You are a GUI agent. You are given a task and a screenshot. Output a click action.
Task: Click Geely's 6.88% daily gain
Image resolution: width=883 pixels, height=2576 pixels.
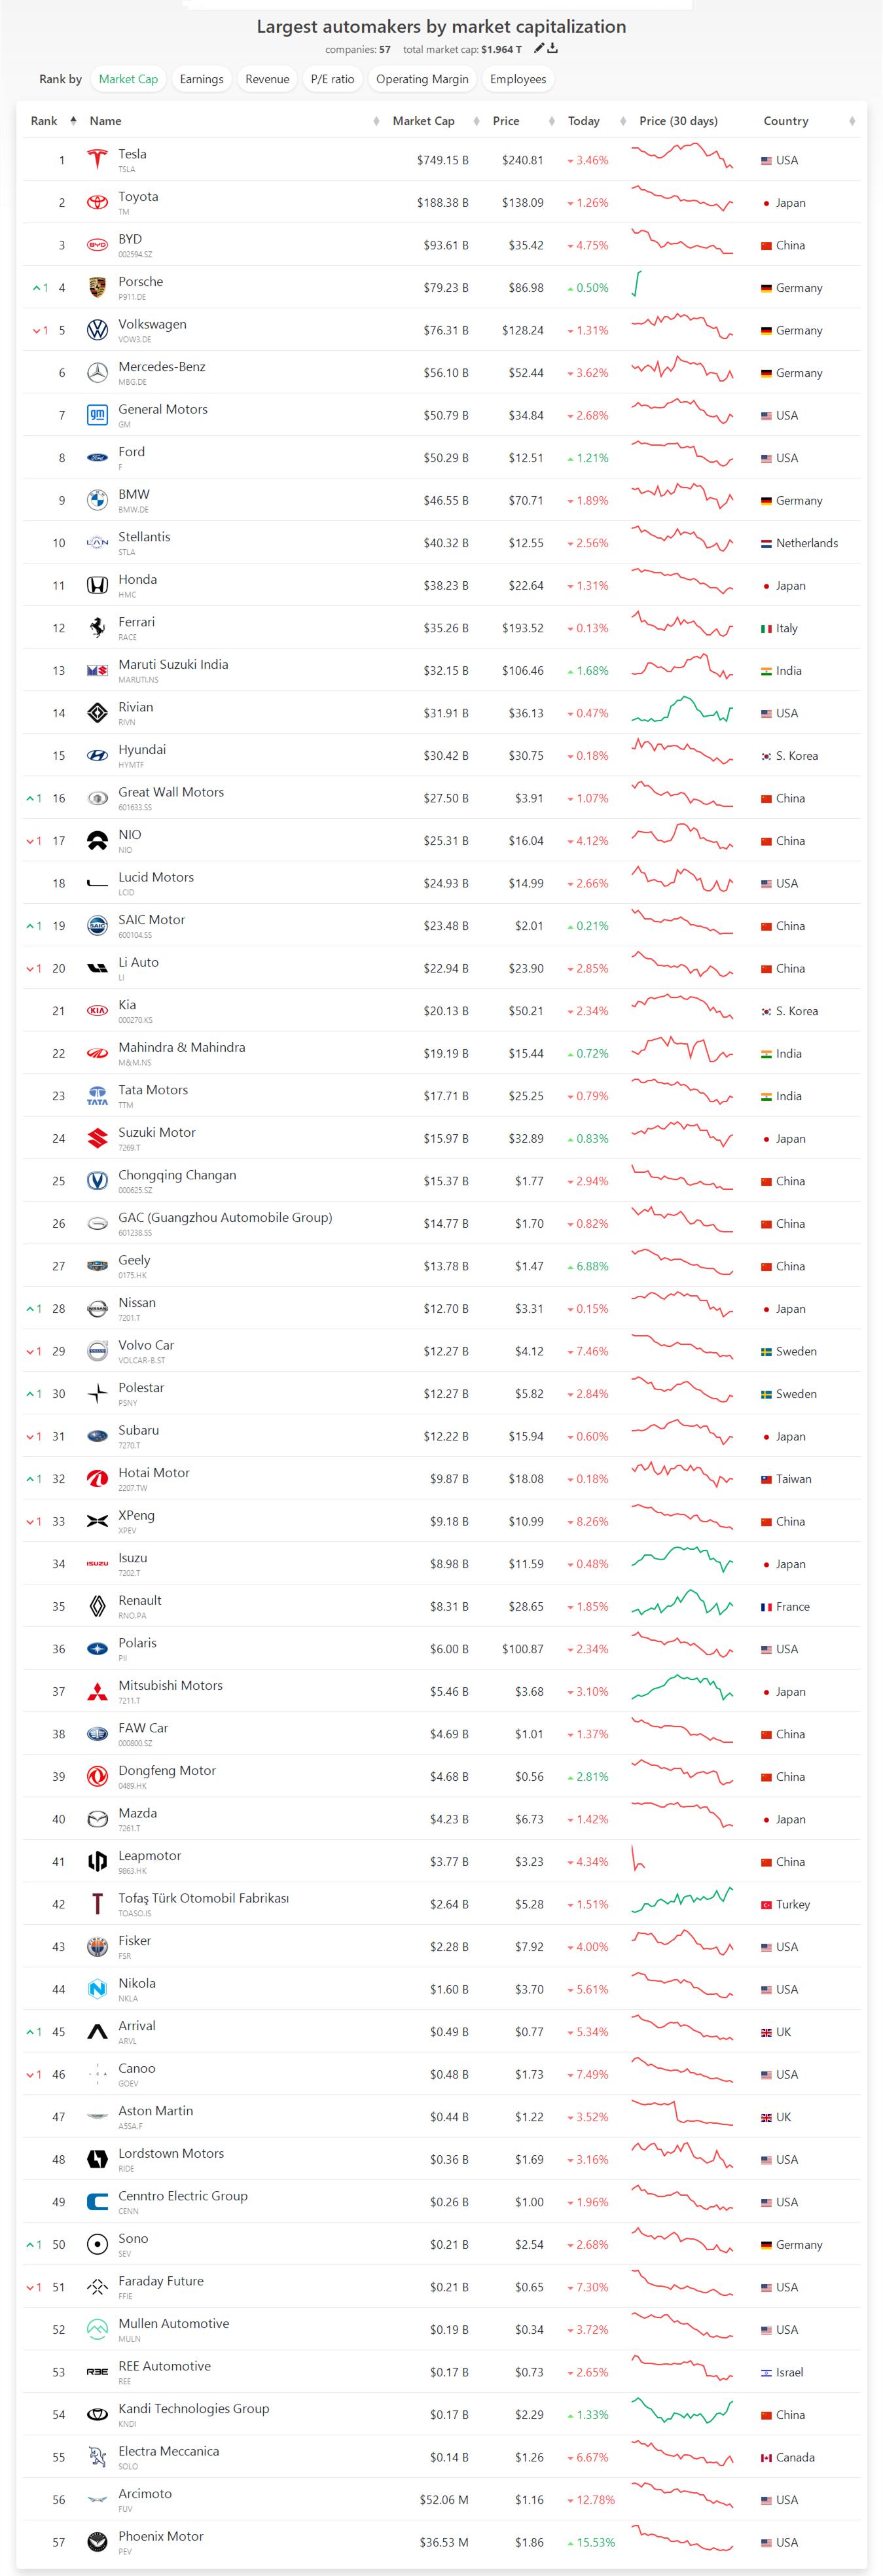[587, 1266]
